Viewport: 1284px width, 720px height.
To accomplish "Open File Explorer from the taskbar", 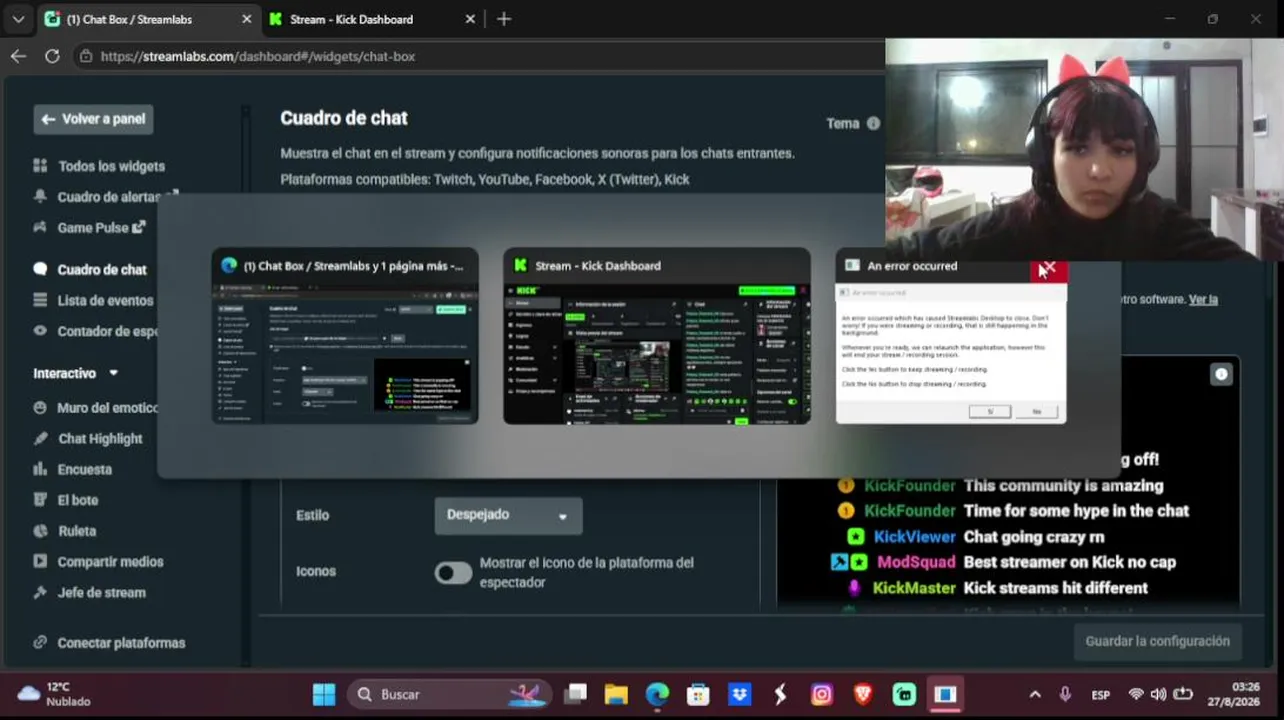I will (x=616, y=694).
